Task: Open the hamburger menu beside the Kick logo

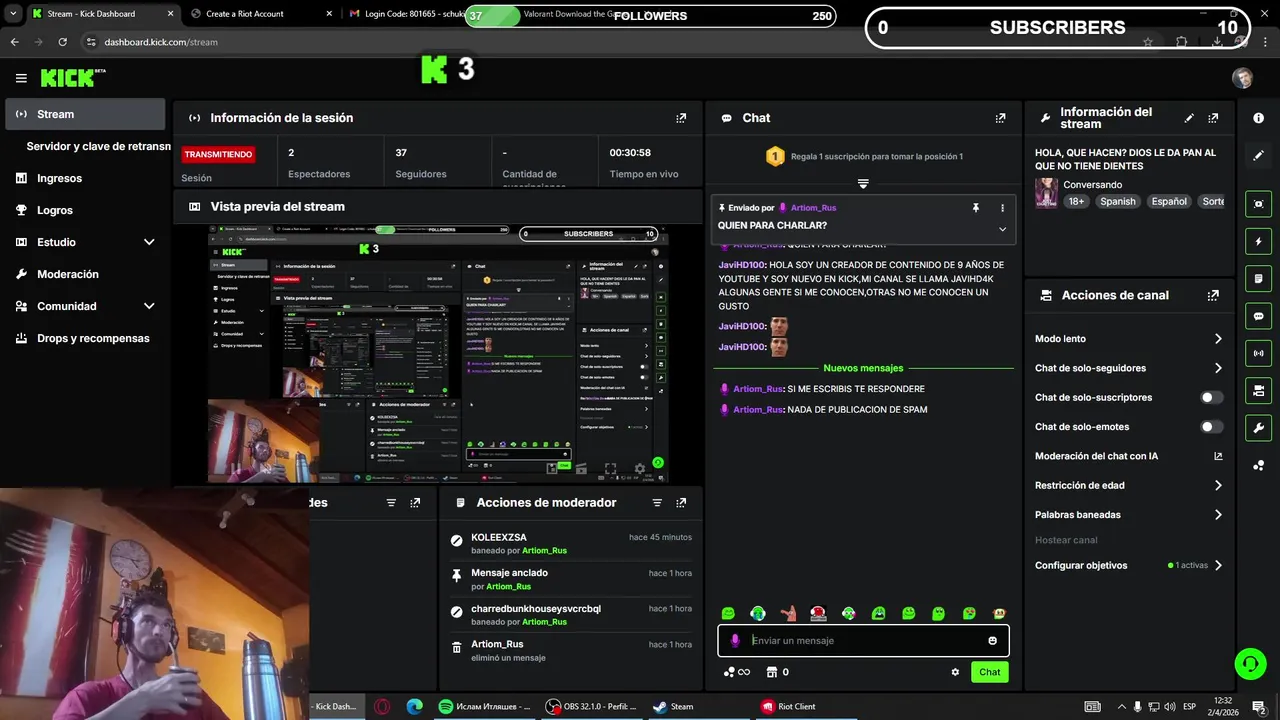Action: 21,78
